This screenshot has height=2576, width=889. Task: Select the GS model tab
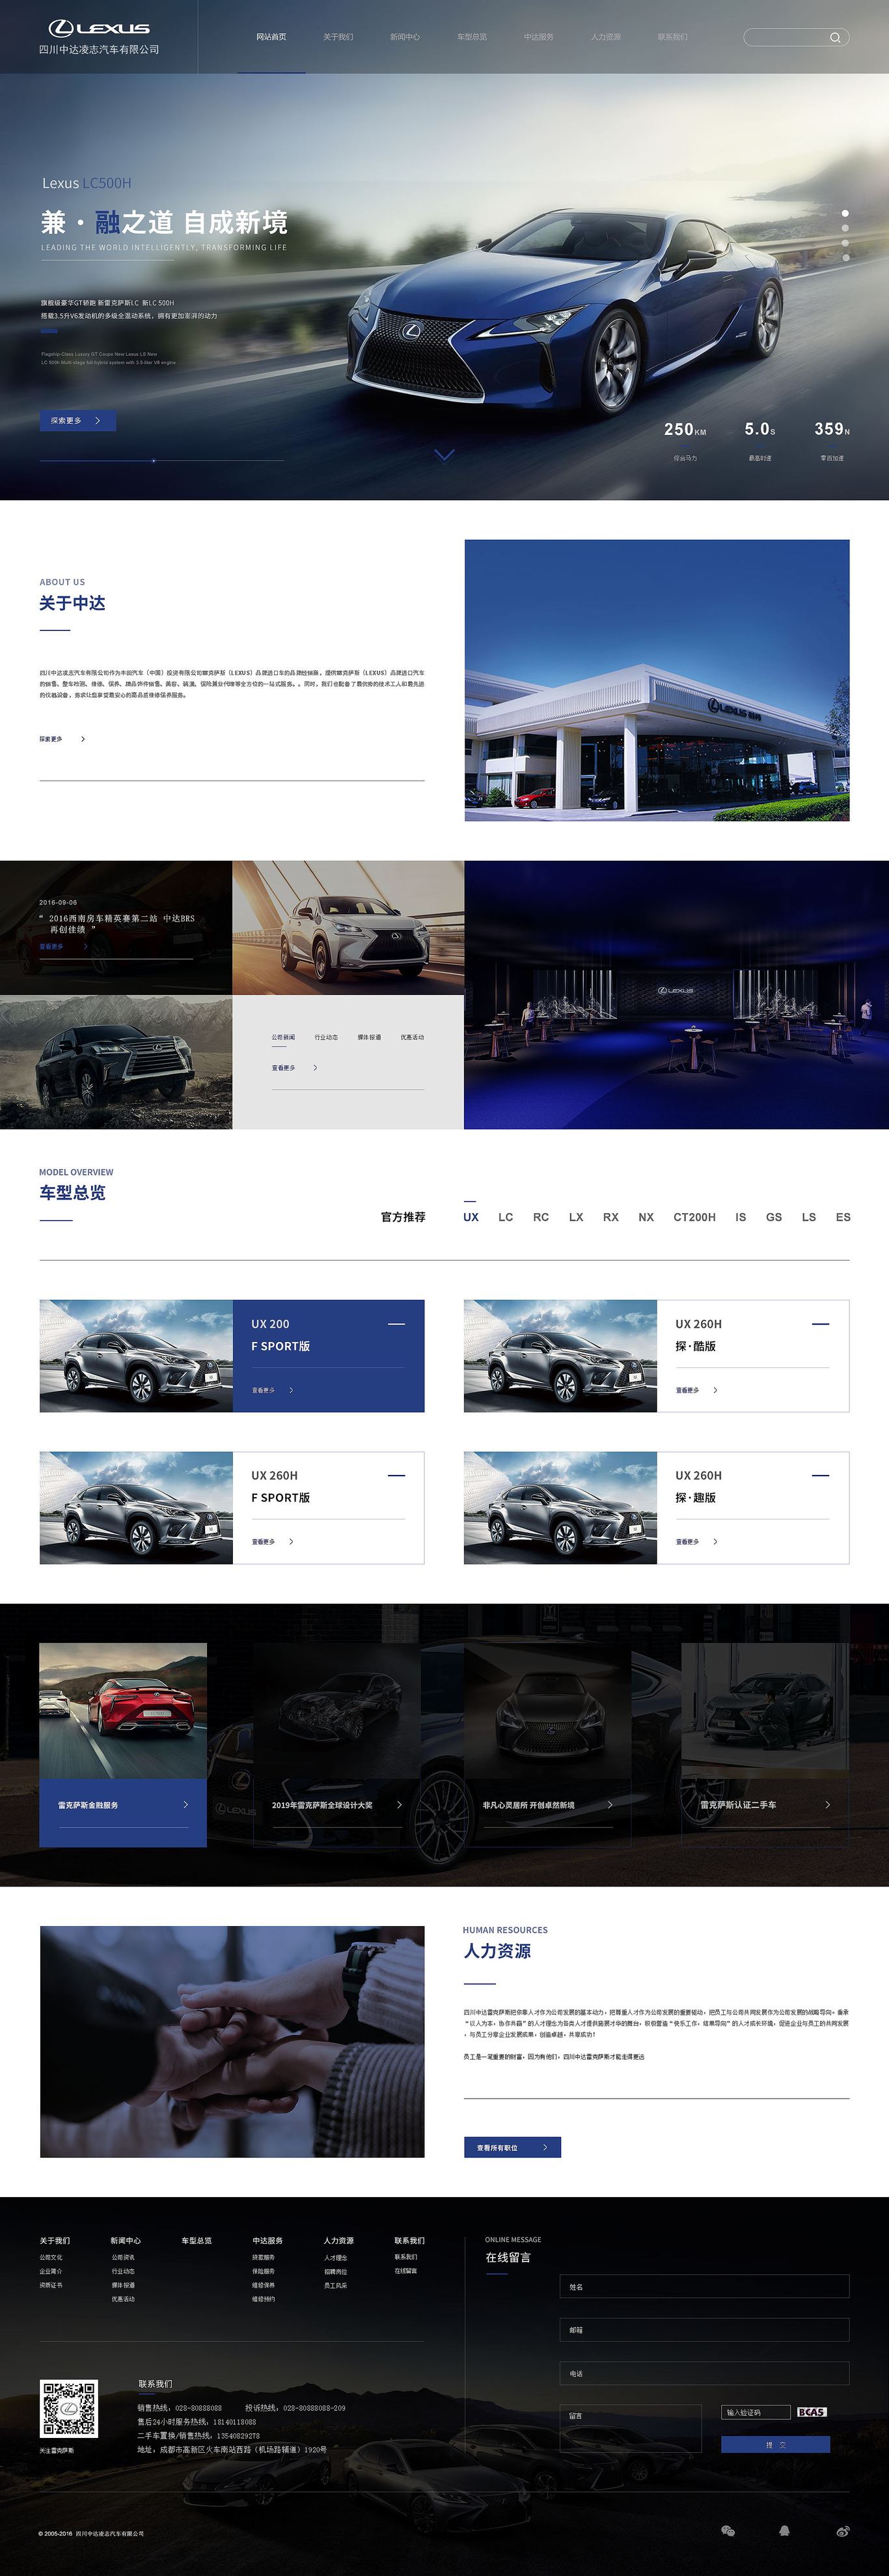tap(774, 1217)
